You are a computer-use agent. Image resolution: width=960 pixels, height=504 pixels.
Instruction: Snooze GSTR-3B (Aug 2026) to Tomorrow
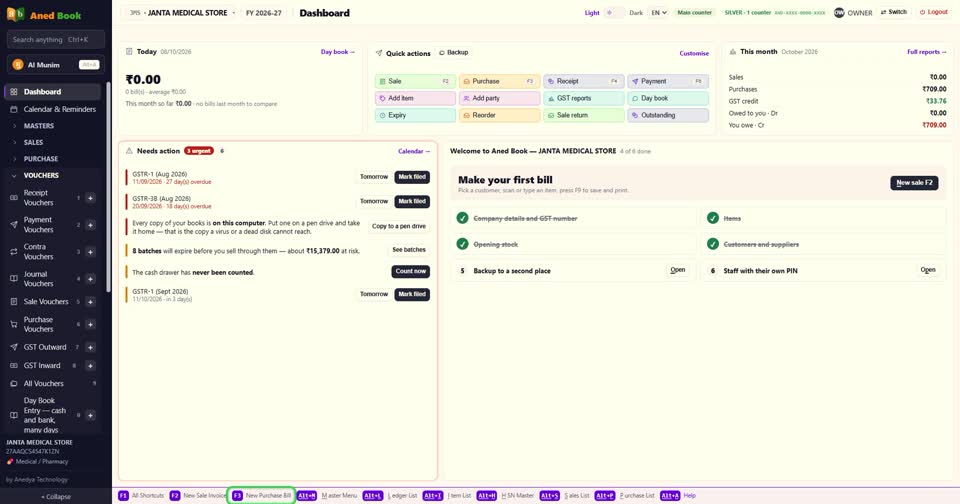[x=373, y=201]
